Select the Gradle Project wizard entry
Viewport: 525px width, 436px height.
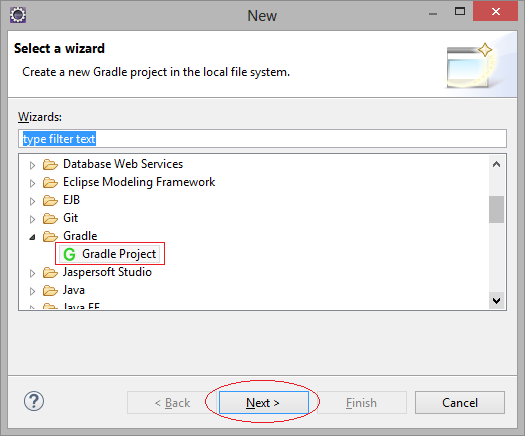click(109, 254)
